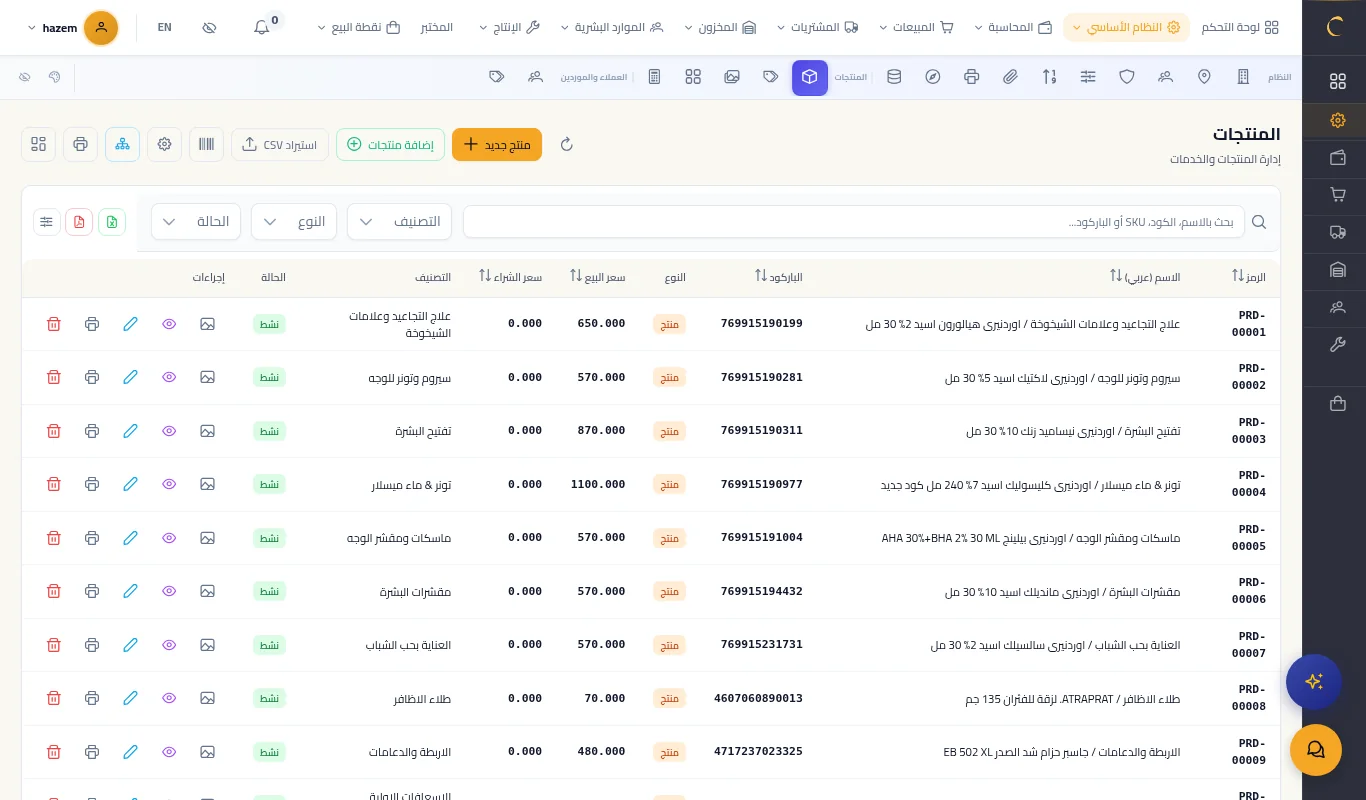Go to نقطة البيع

pyautogui.click(x=358, y=27)
